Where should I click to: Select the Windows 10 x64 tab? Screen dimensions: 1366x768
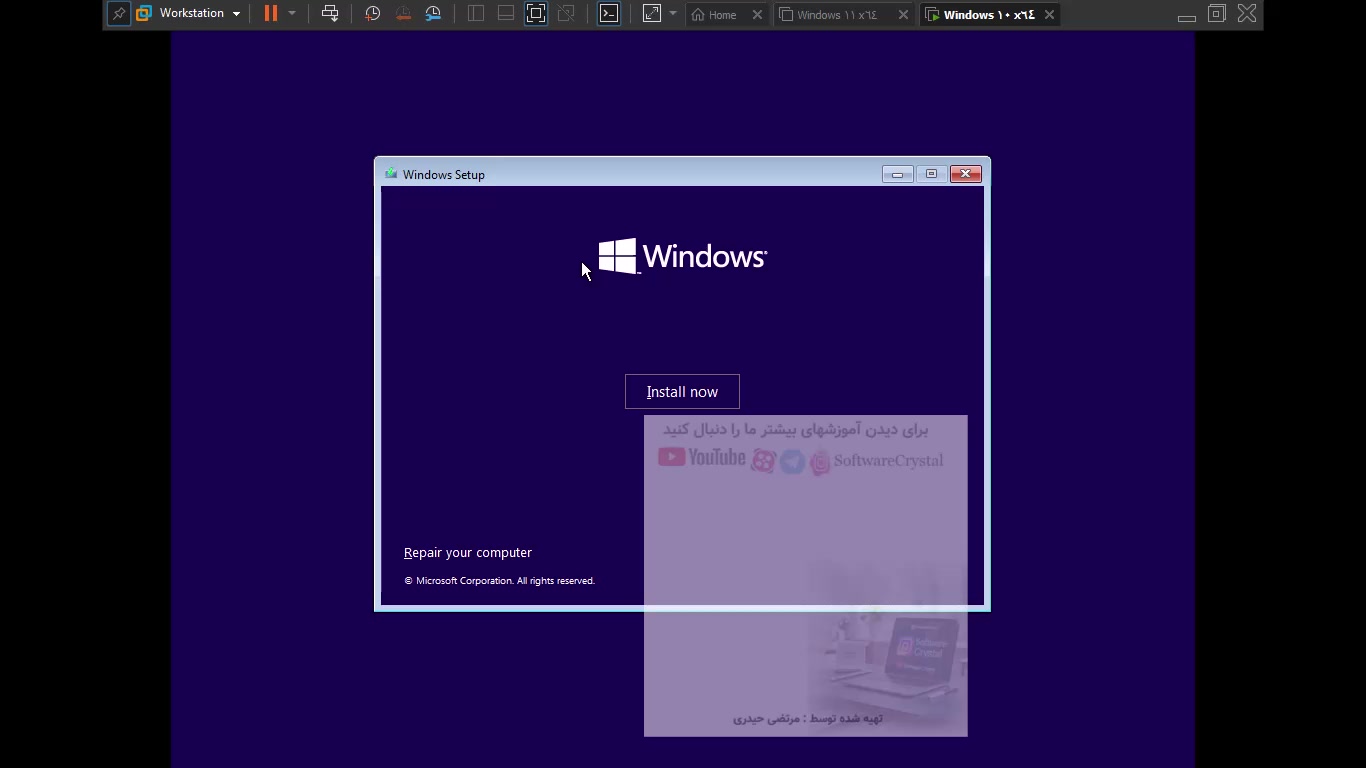tap(980, 15)
